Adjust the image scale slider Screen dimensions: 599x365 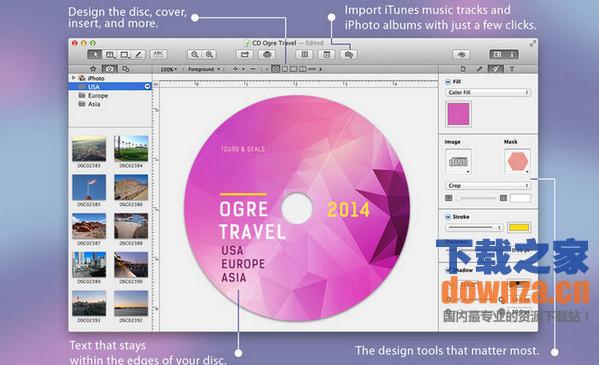click(x=476, y=198)
